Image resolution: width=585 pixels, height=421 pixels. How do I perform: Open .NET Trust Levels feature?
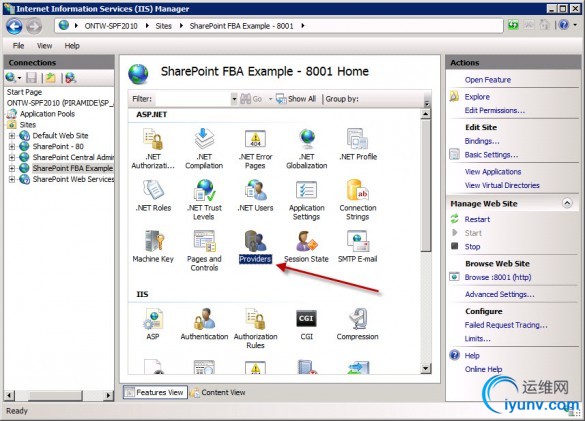[x=204, y=200]
